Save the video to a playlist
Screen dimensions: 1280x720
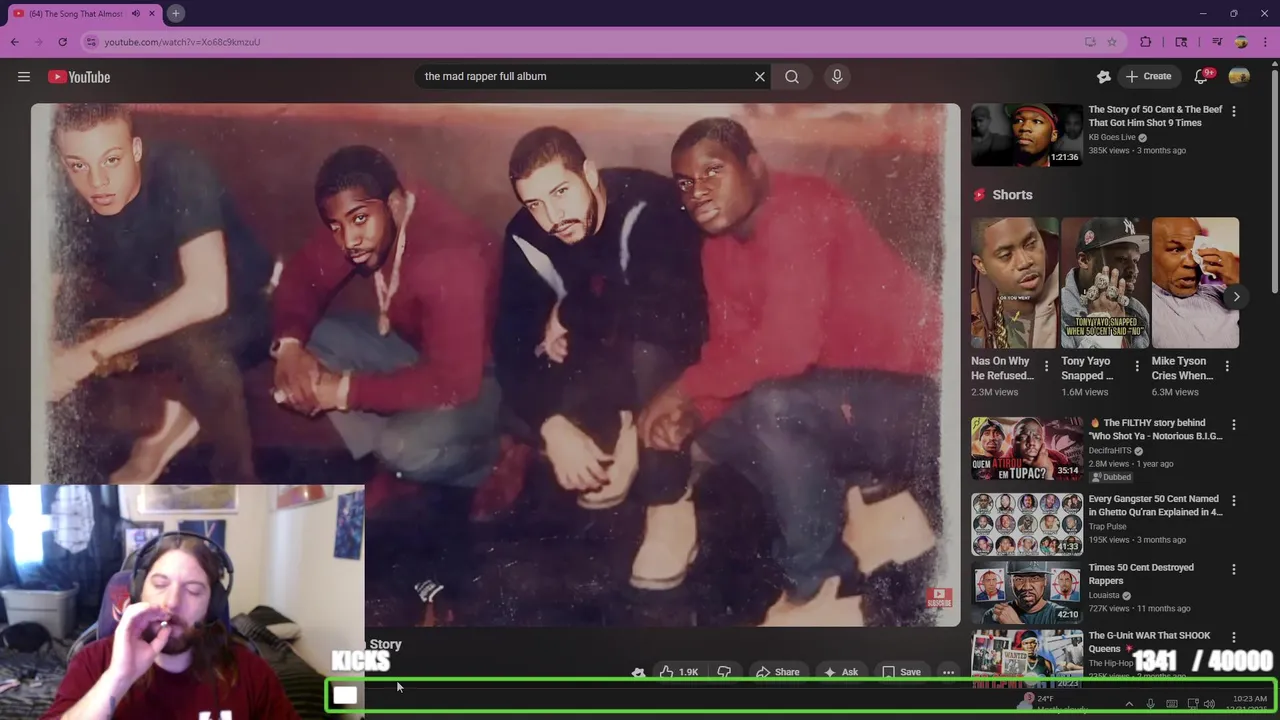pyautogui.click(x=901, y=672)
